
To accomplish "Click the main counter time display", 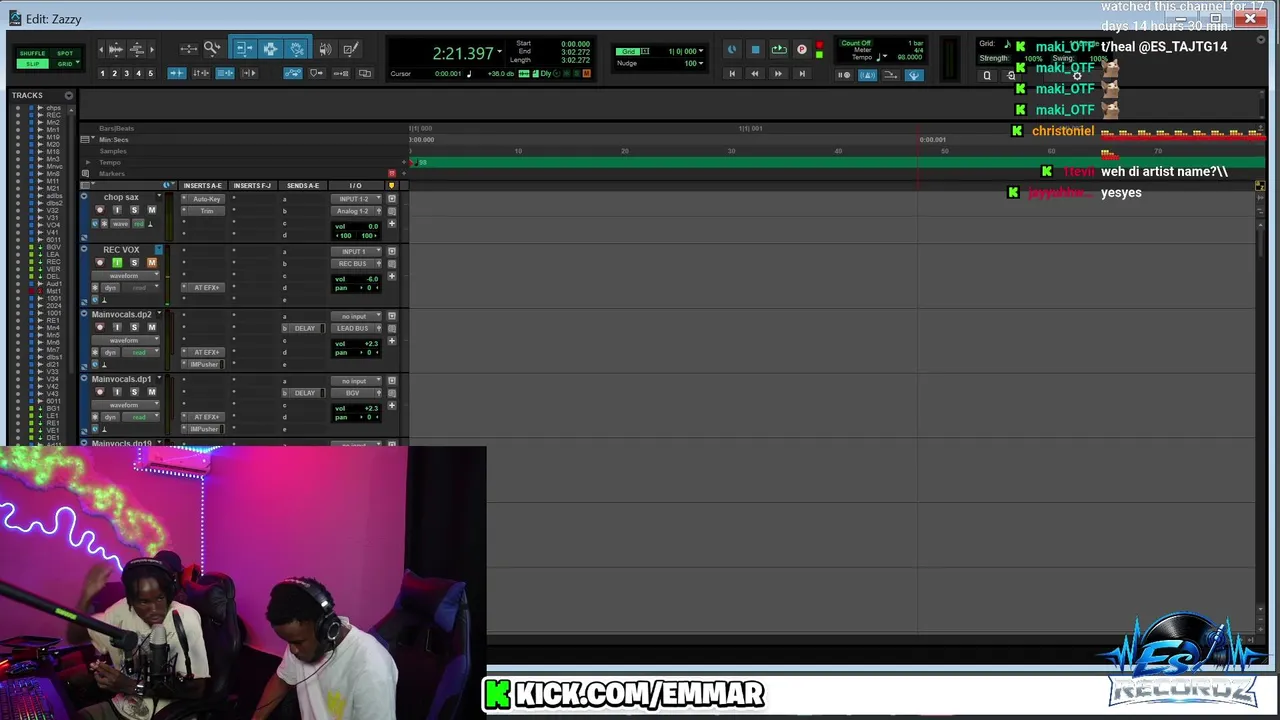I will click(x=463, y=54).
